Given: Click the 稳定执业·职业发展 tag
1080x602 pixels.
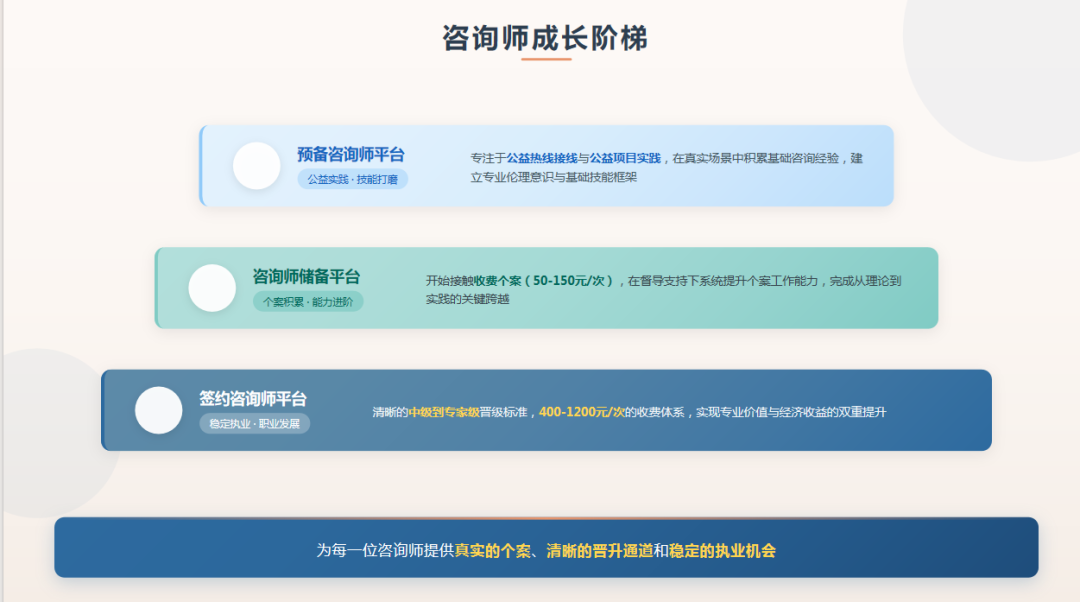Looking at the screenshot, I should pos(255,424).
